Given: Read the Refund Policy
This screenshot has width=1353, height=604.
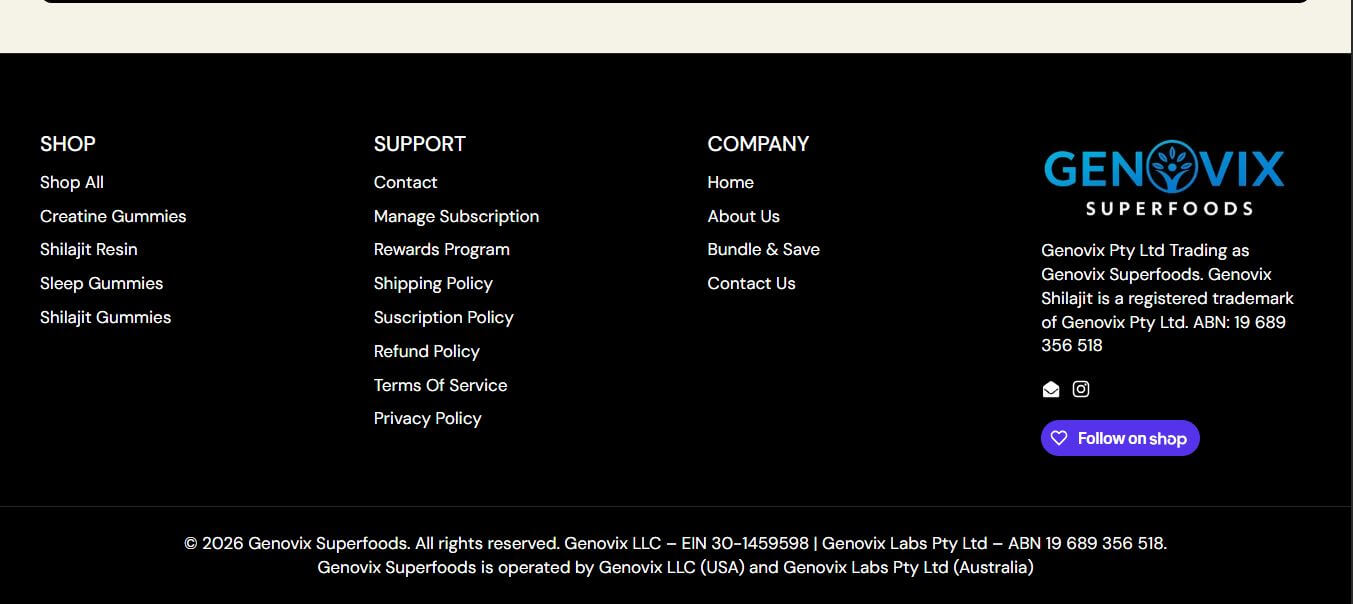Looking at the screenshot, I should point(426,351).
